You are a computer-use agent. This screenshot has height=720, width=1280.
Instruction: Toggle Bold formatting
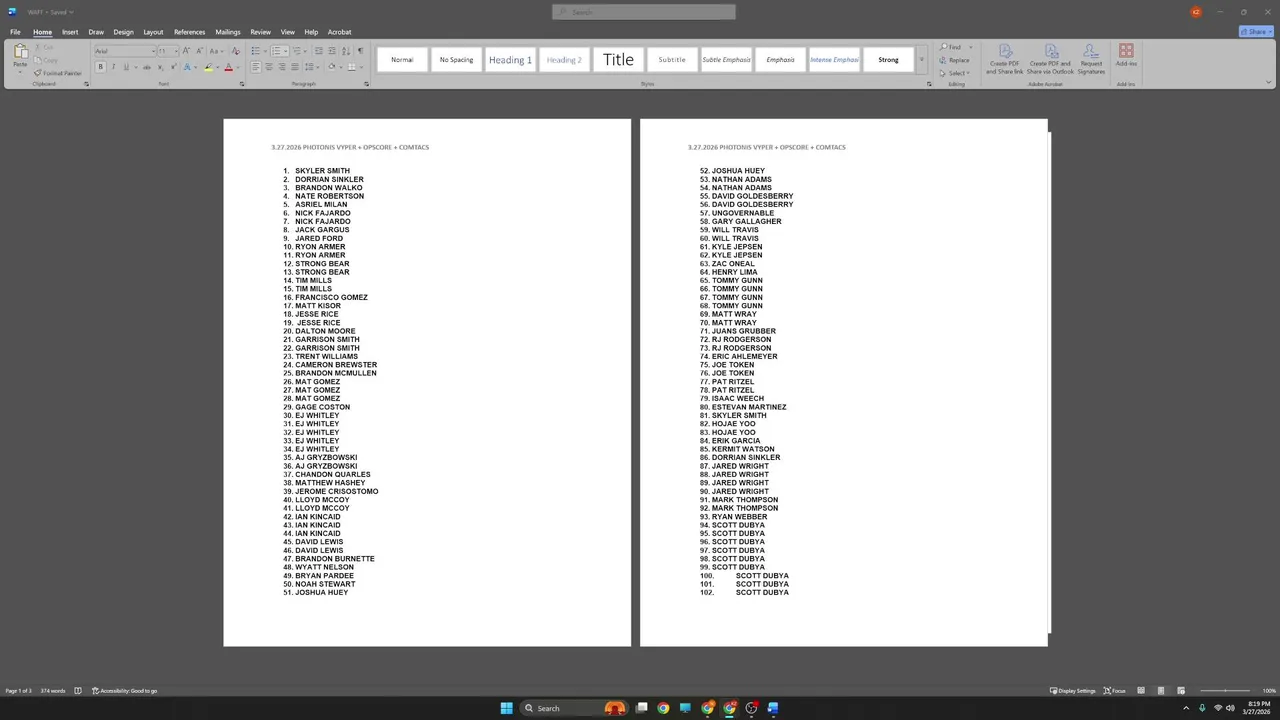[100, 67]
